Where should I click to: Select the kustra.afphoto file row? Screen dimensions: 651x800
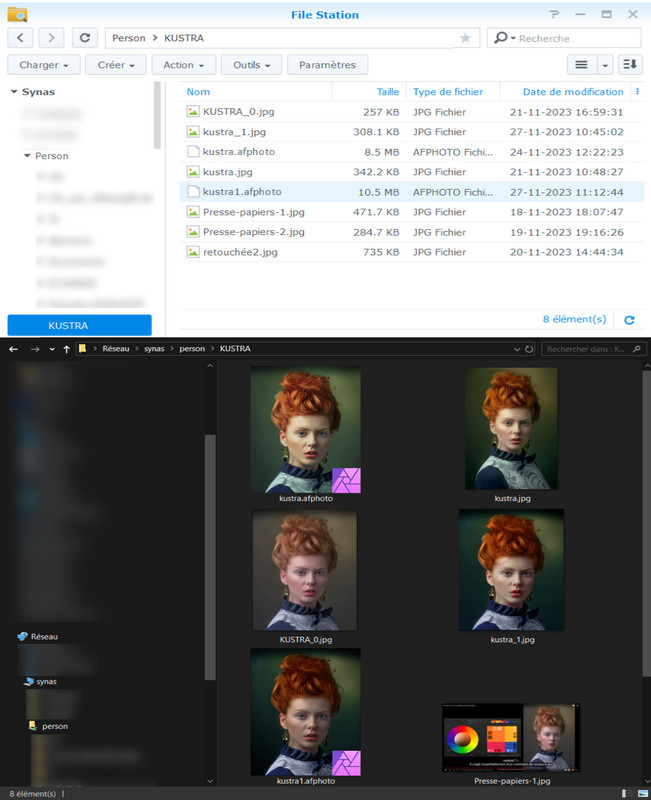[x=411, y=152]
